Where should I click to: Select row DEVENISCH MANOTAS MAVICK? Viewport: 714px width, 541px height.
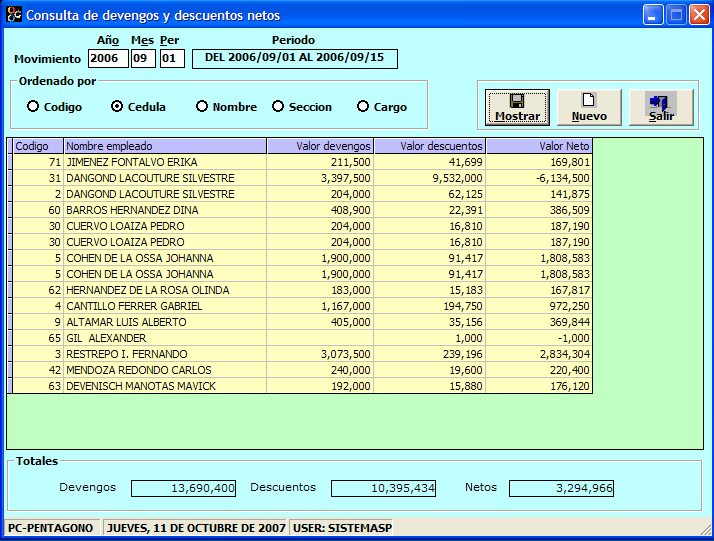pyautogui.click(x=302, y=386)
